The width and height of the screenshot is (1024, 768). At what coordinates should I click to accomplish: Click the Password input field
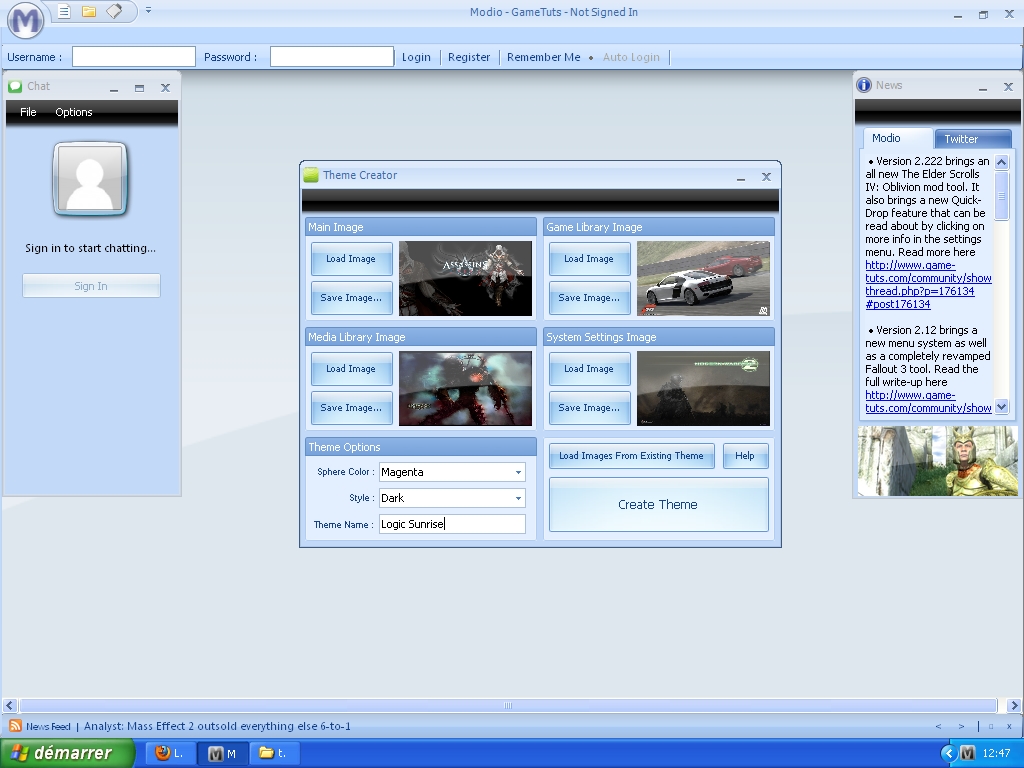pos(332,57)
